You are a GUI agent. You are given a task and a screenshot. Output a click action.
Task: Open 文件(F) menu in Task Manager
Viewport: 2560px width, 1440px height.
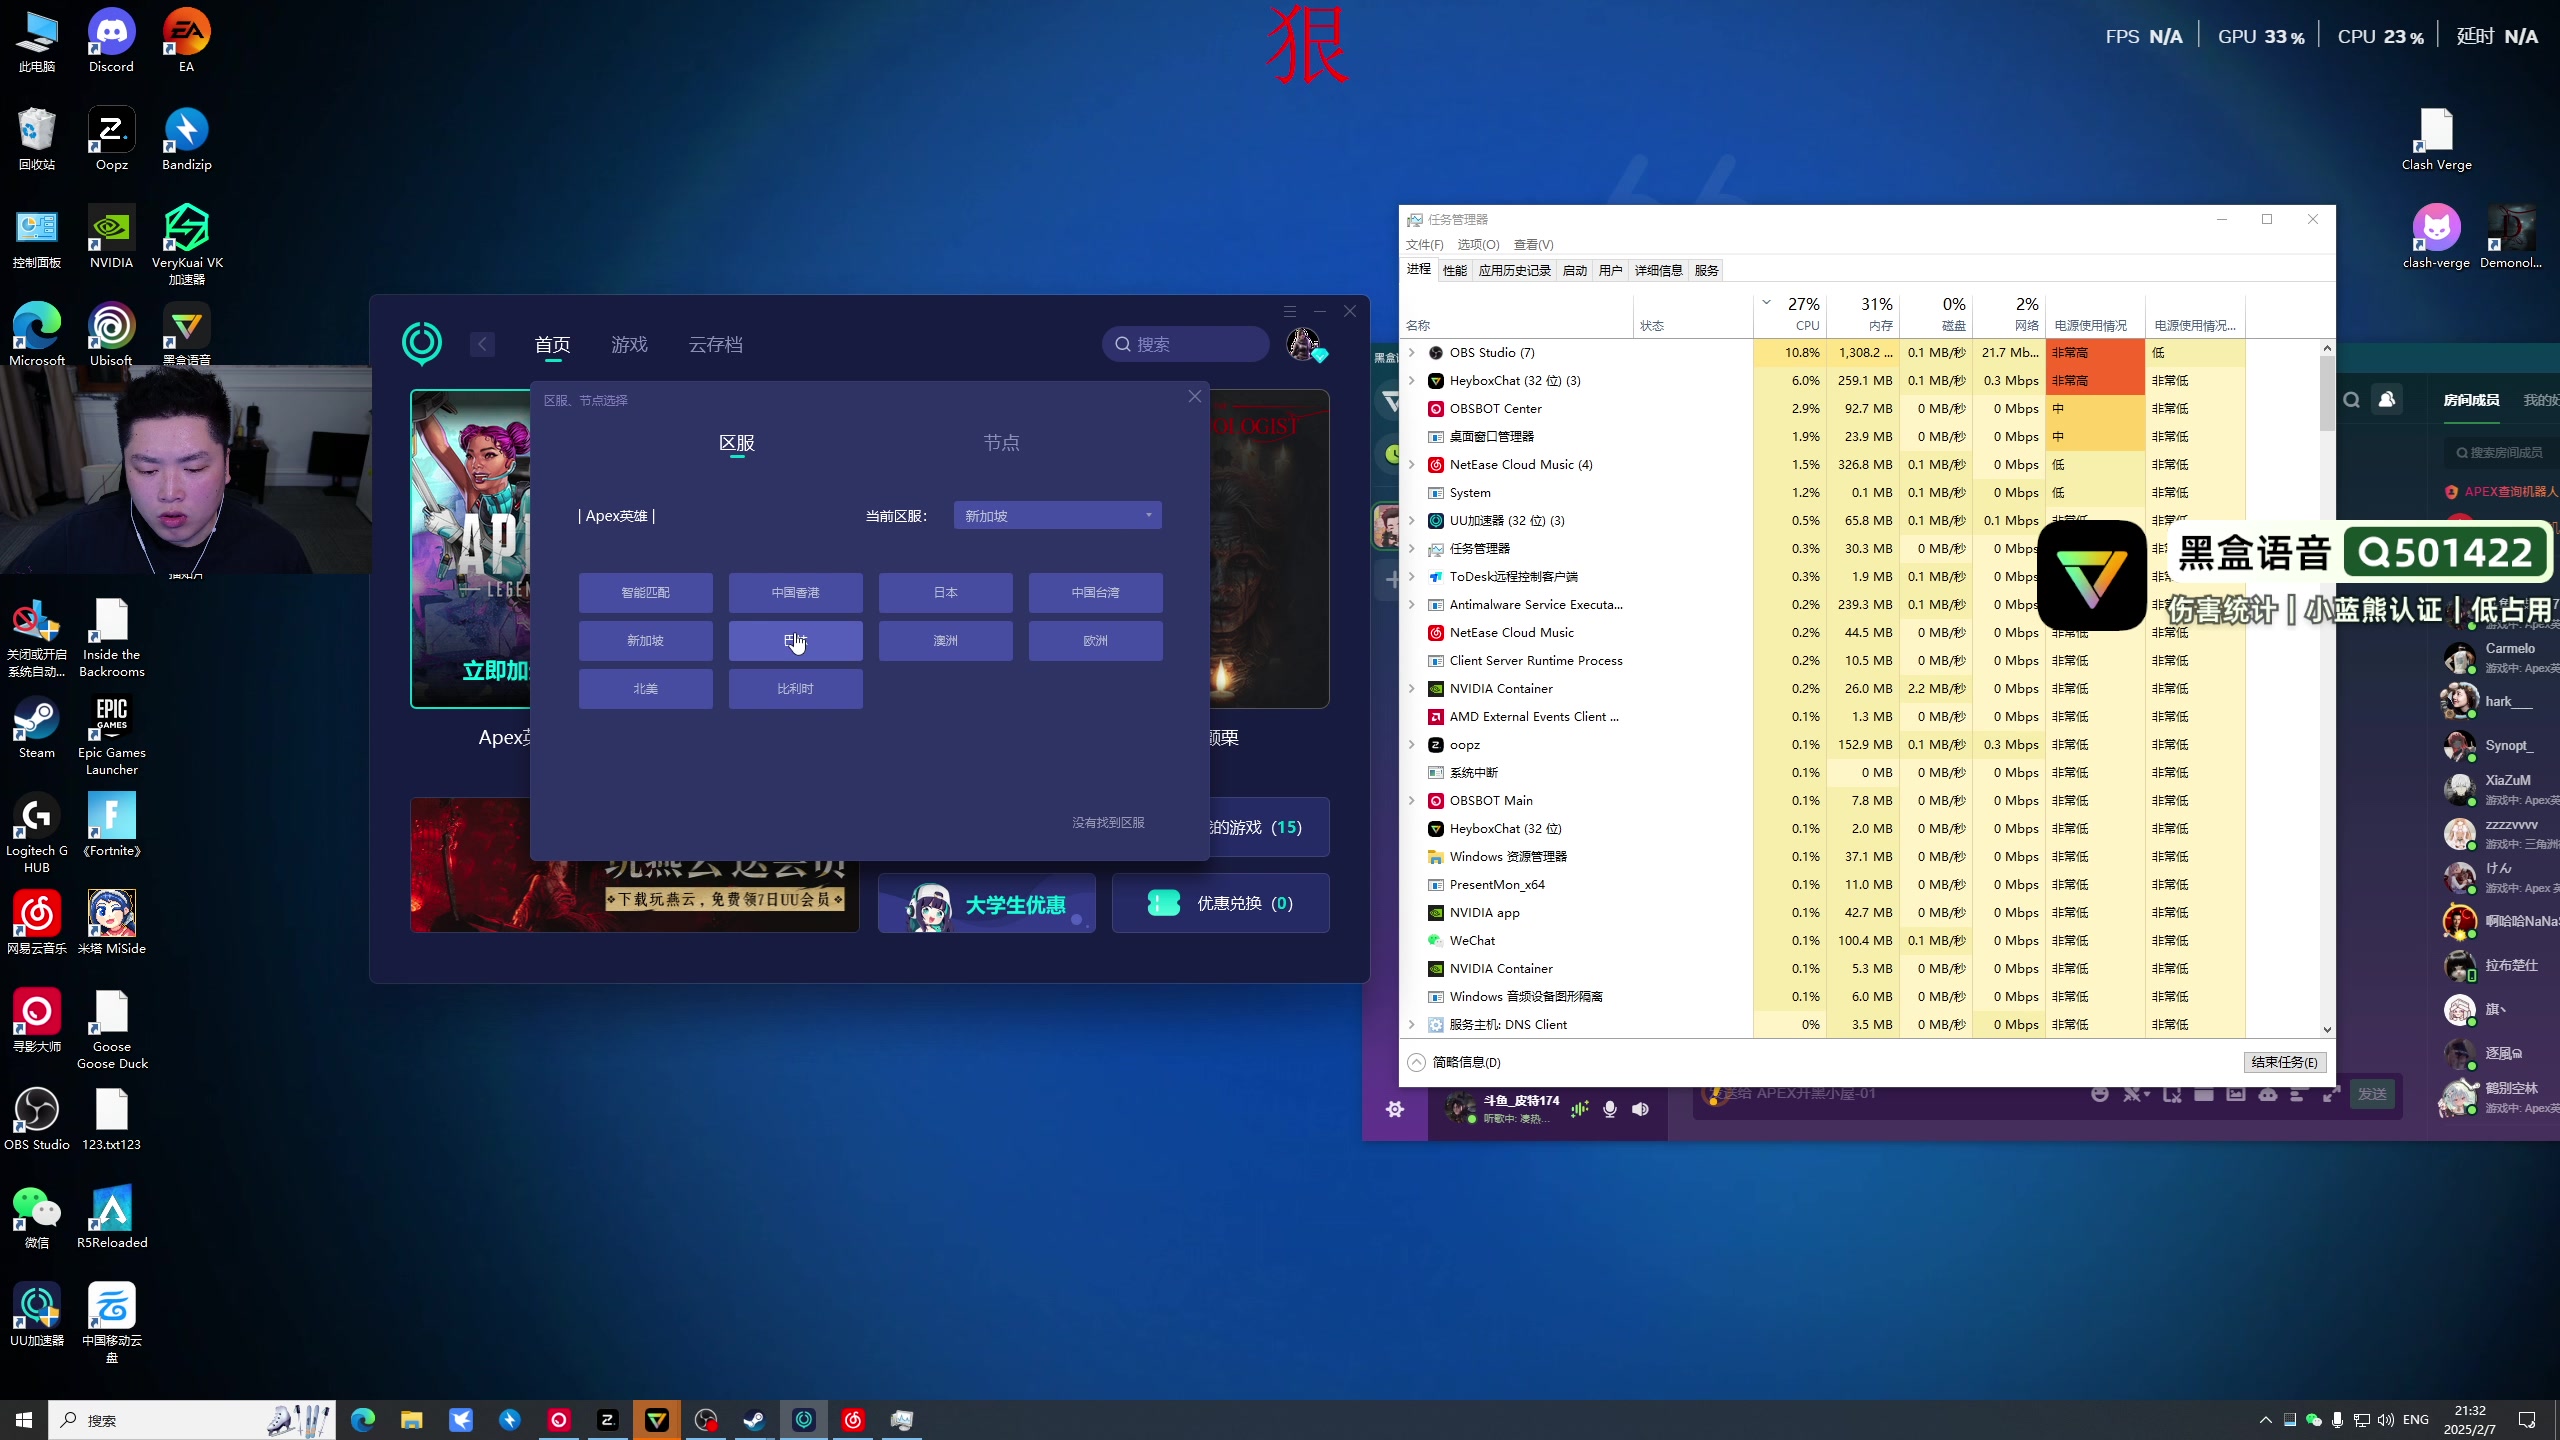click(x=1424, y=244)
